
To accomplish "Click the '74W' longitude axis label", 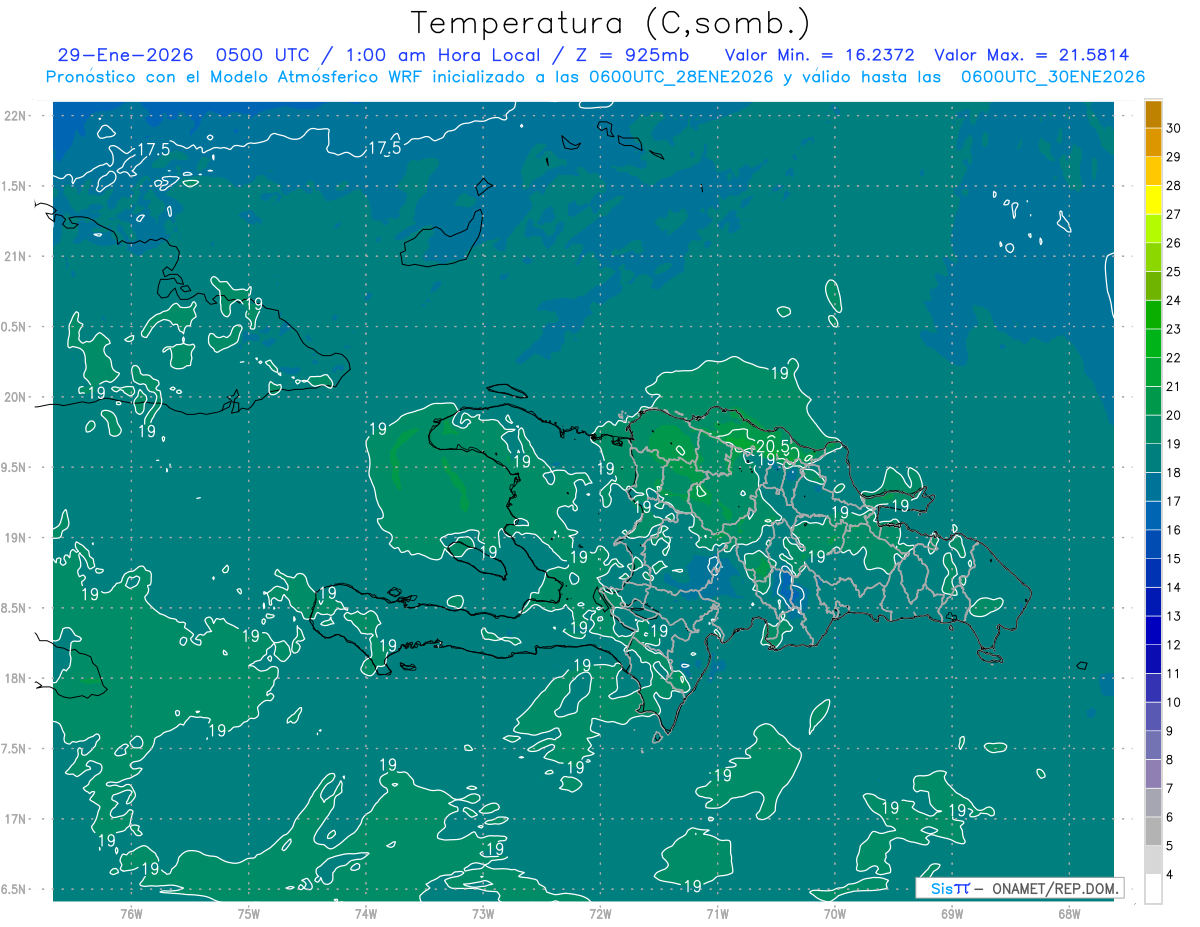I will click(x=365, y=914).
